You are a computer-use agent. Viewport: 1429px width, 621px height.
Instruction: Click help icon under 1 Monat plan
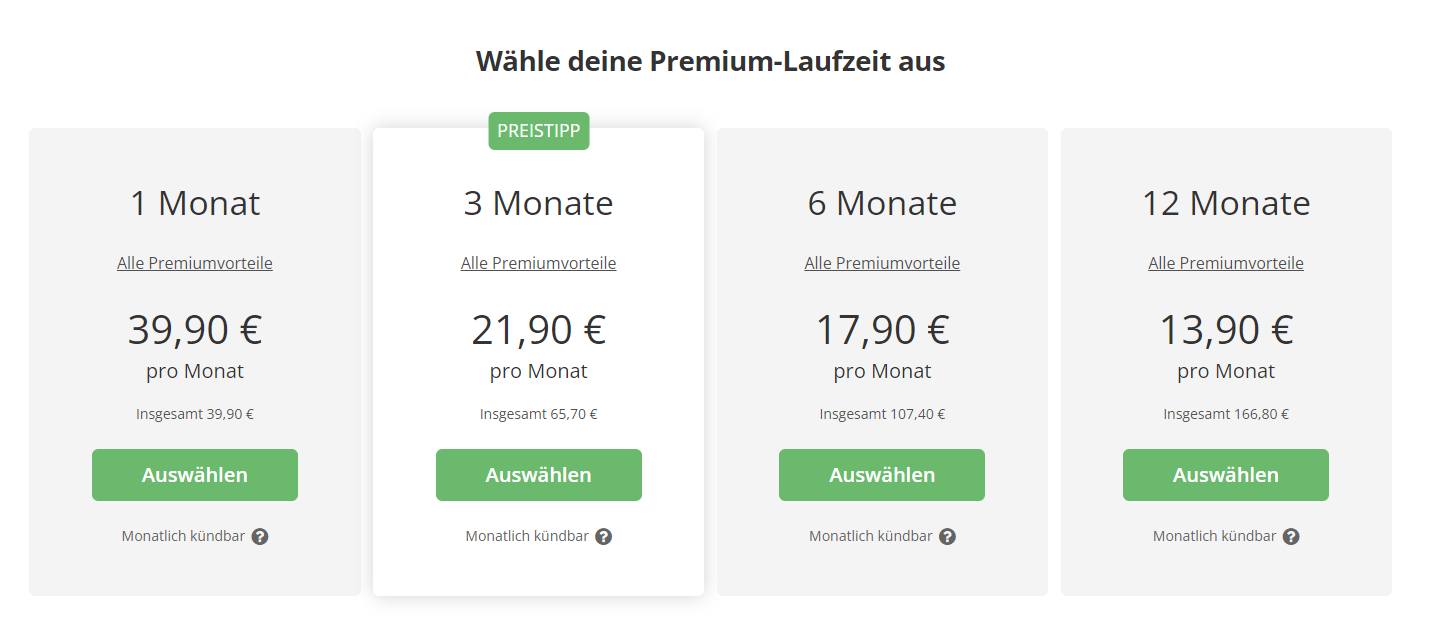[x=260, y=536]
